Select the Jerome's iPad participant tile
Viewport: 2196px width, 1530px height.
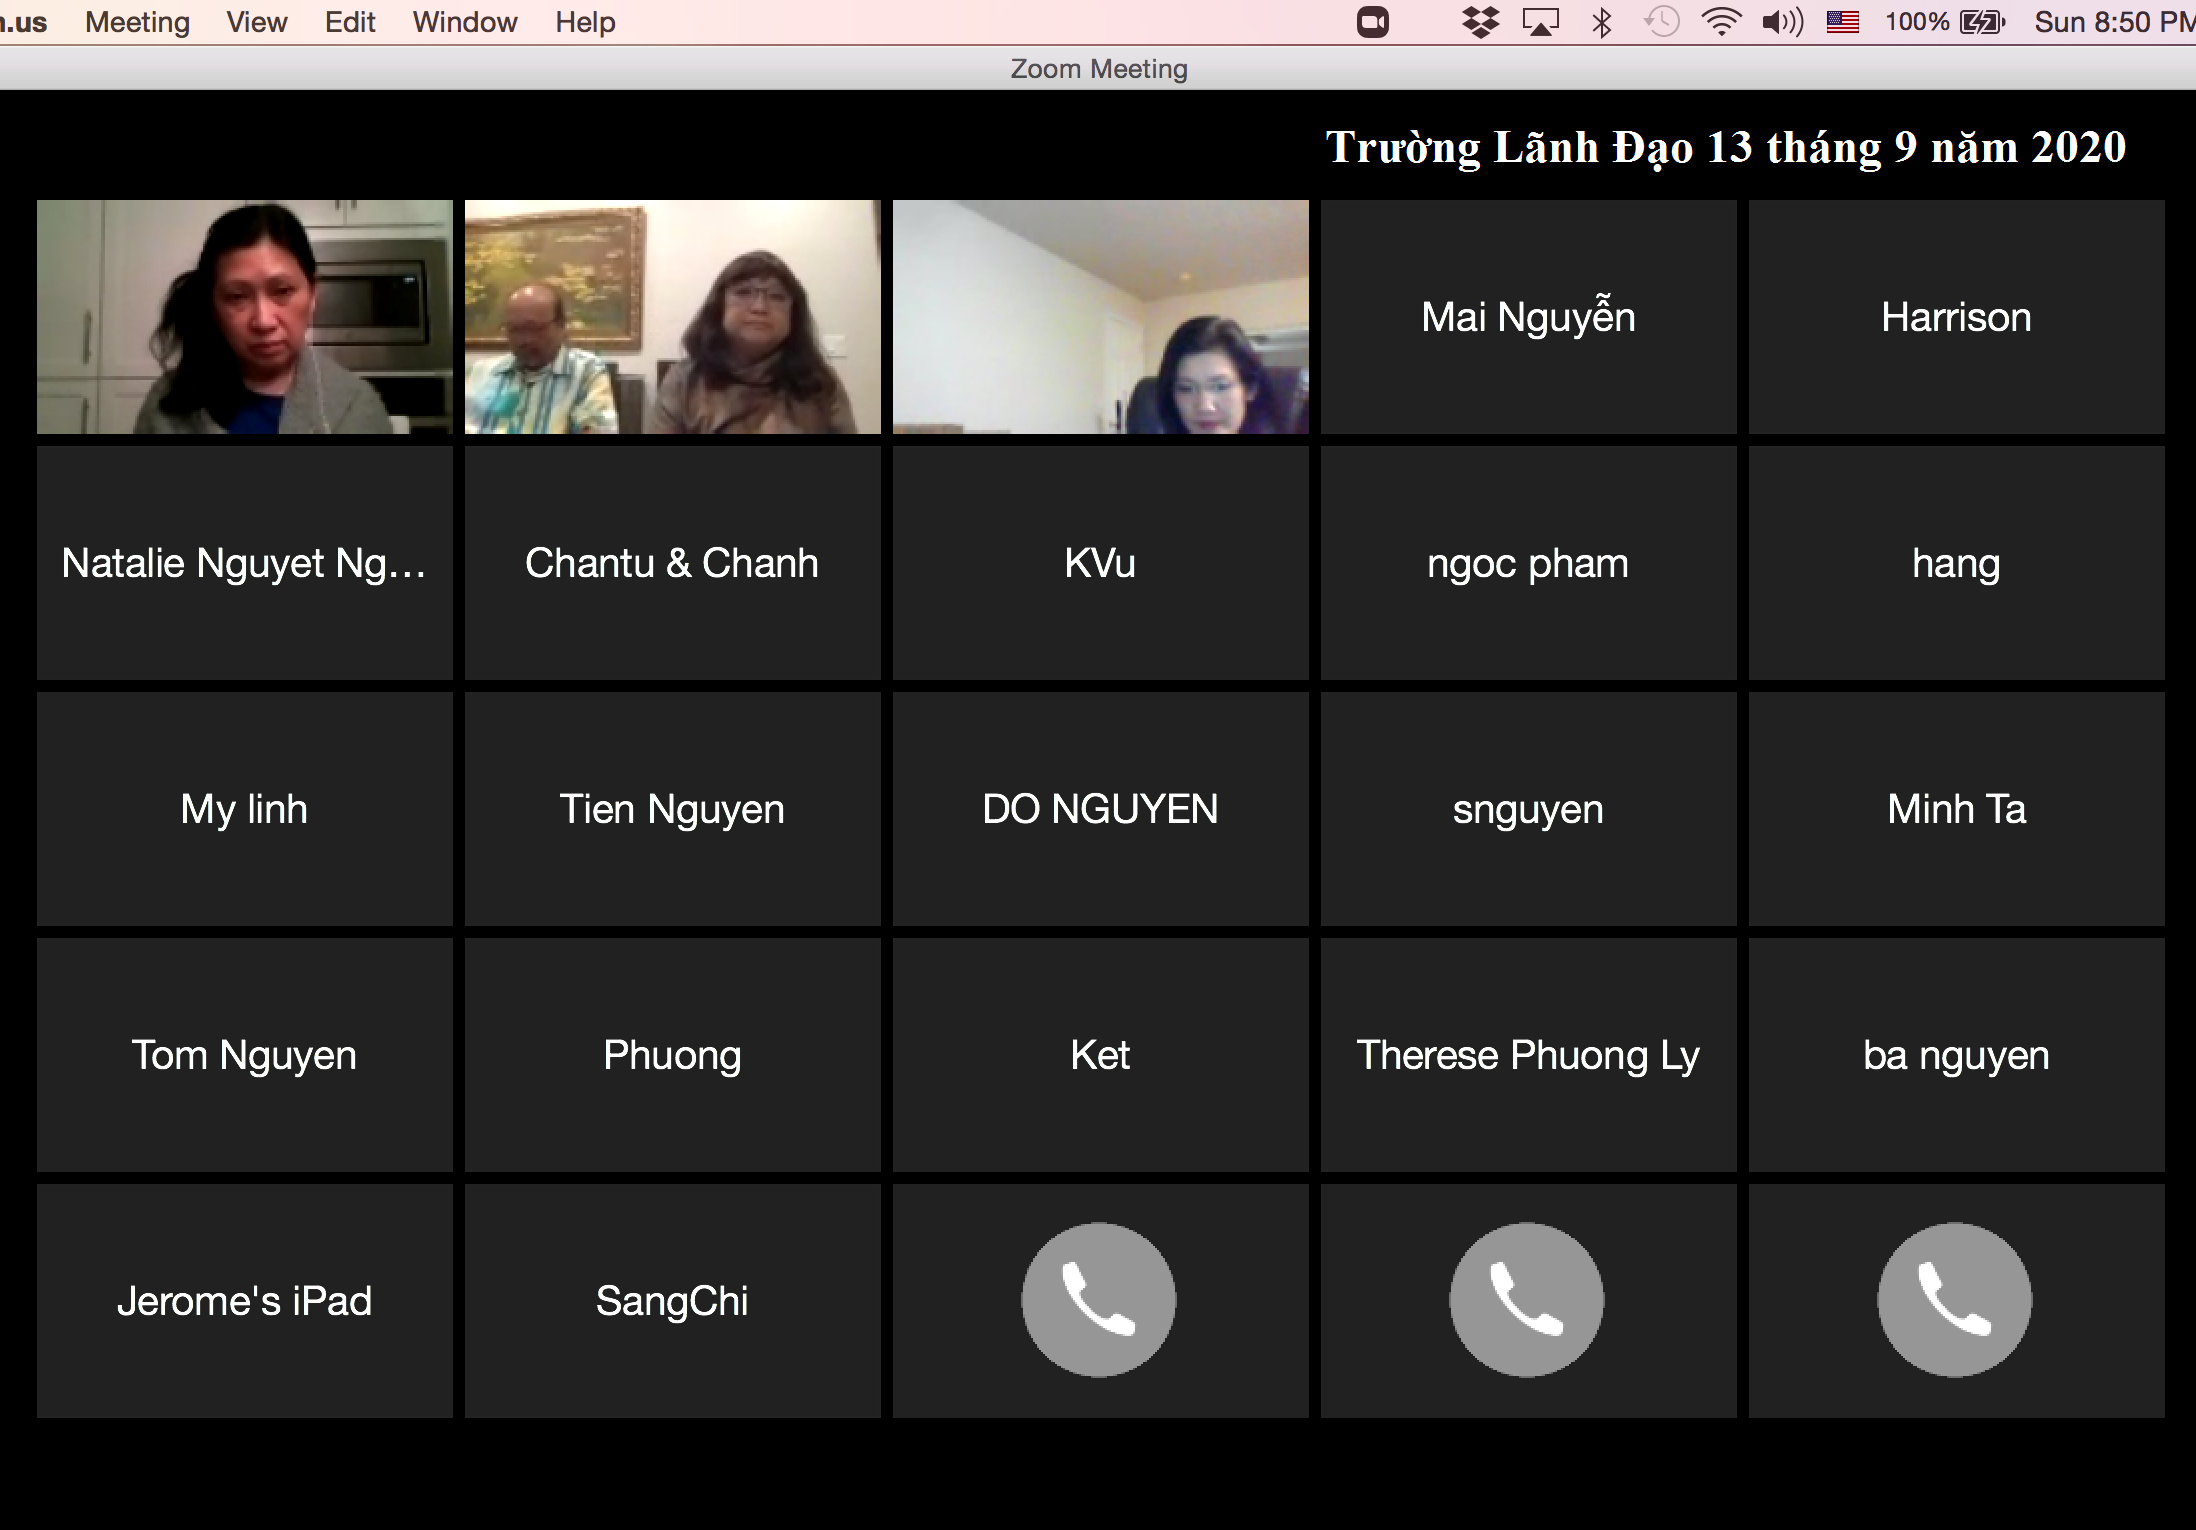coord(245,1301)
